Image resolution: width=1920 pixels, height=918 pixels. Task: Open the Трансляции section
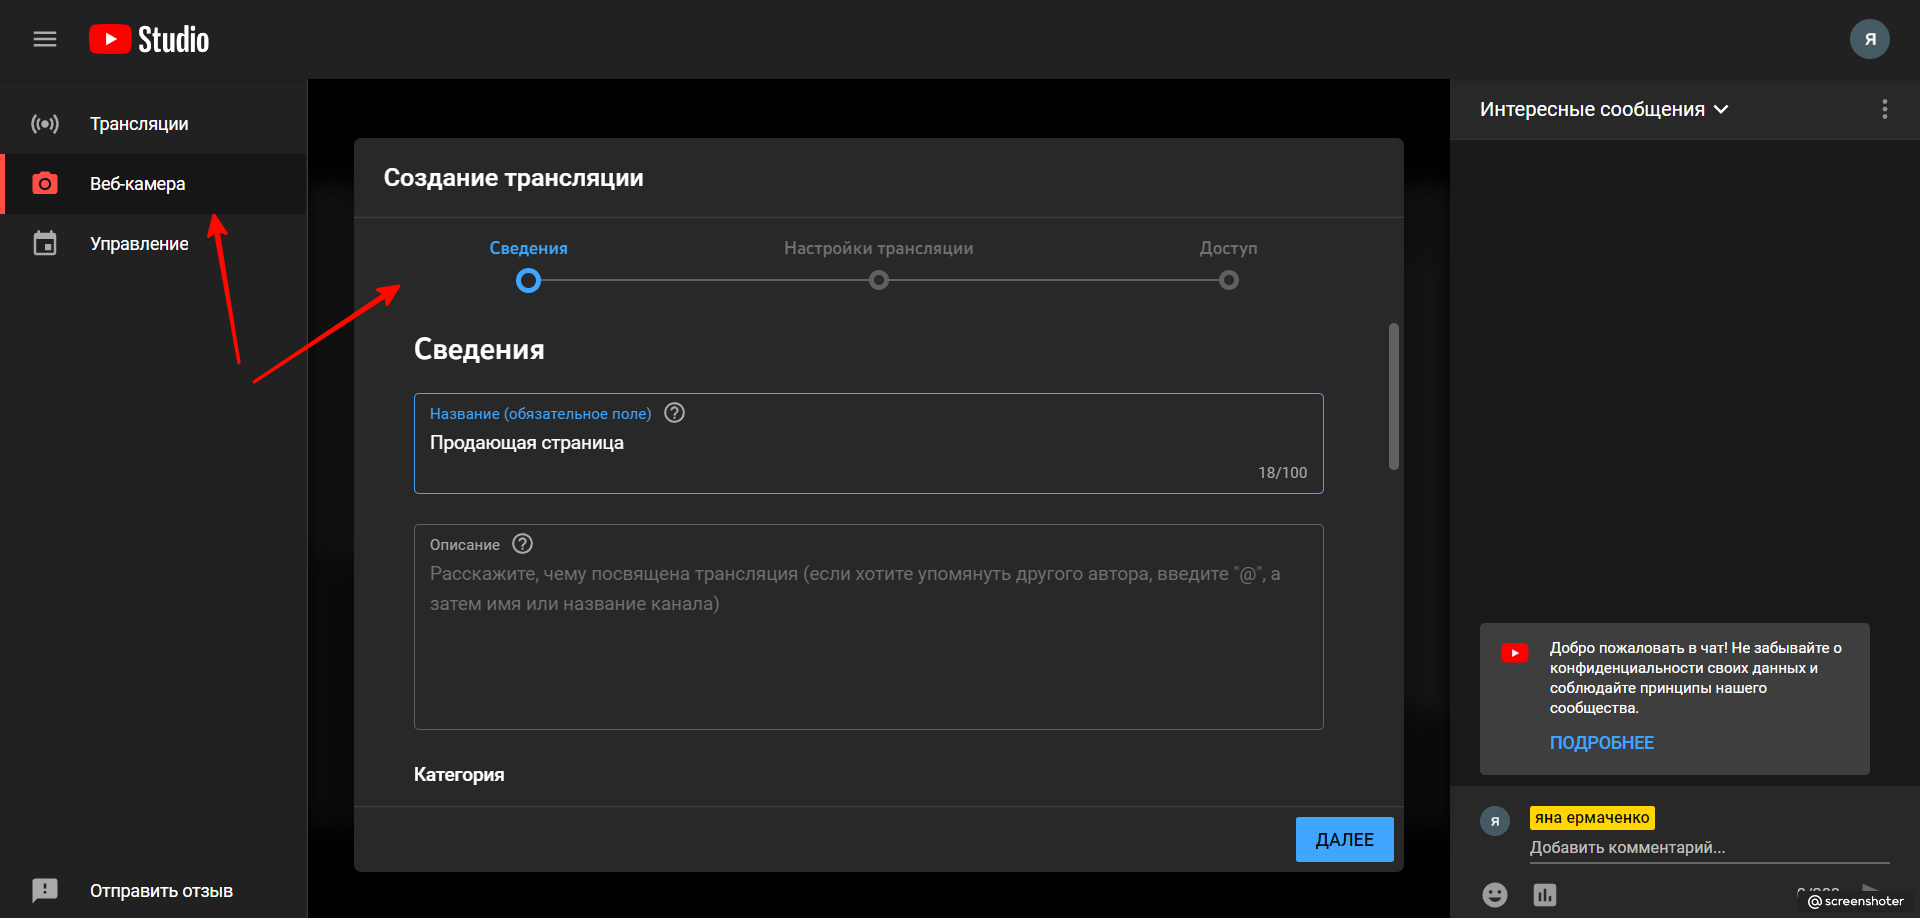(139, 124)
